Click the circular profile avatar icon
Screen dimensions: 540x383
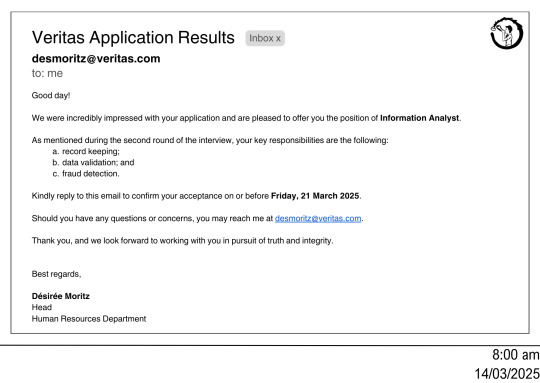tap(507, 33)
